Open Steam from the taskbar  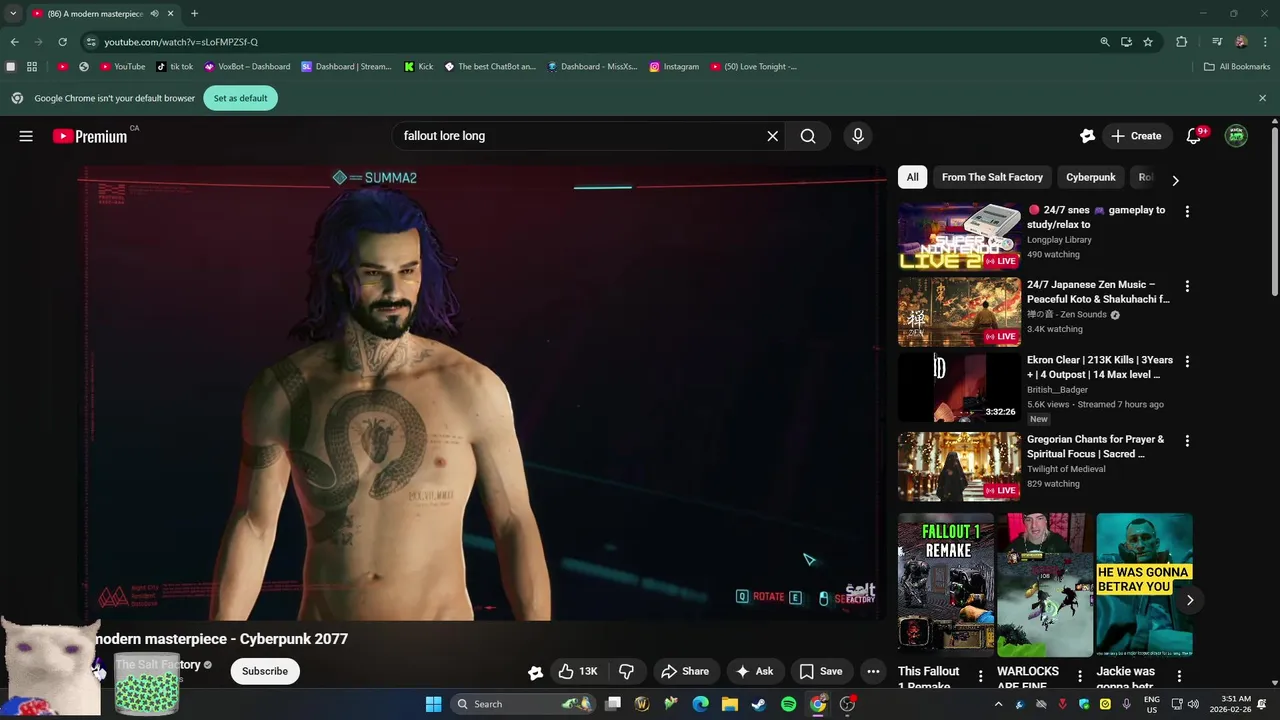pyautogui.click(x=759, y=704)
